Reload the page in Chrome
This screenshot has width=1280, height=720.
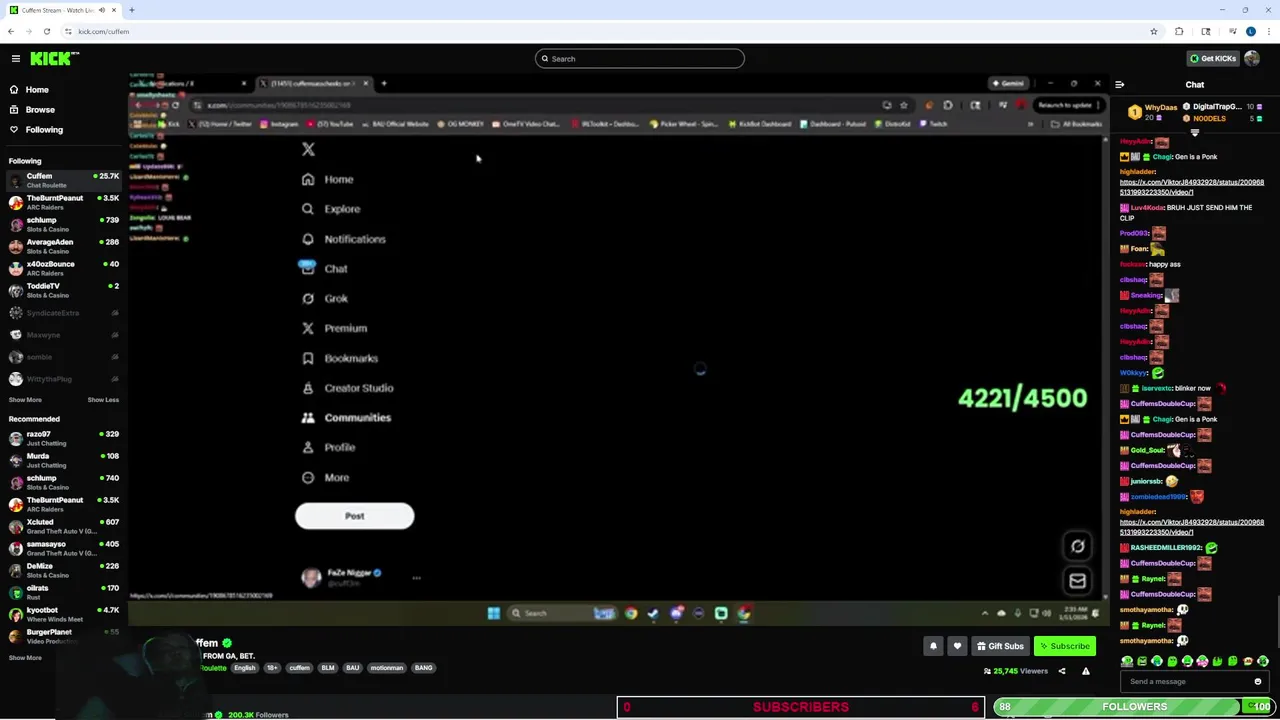[x=47, y=31]
